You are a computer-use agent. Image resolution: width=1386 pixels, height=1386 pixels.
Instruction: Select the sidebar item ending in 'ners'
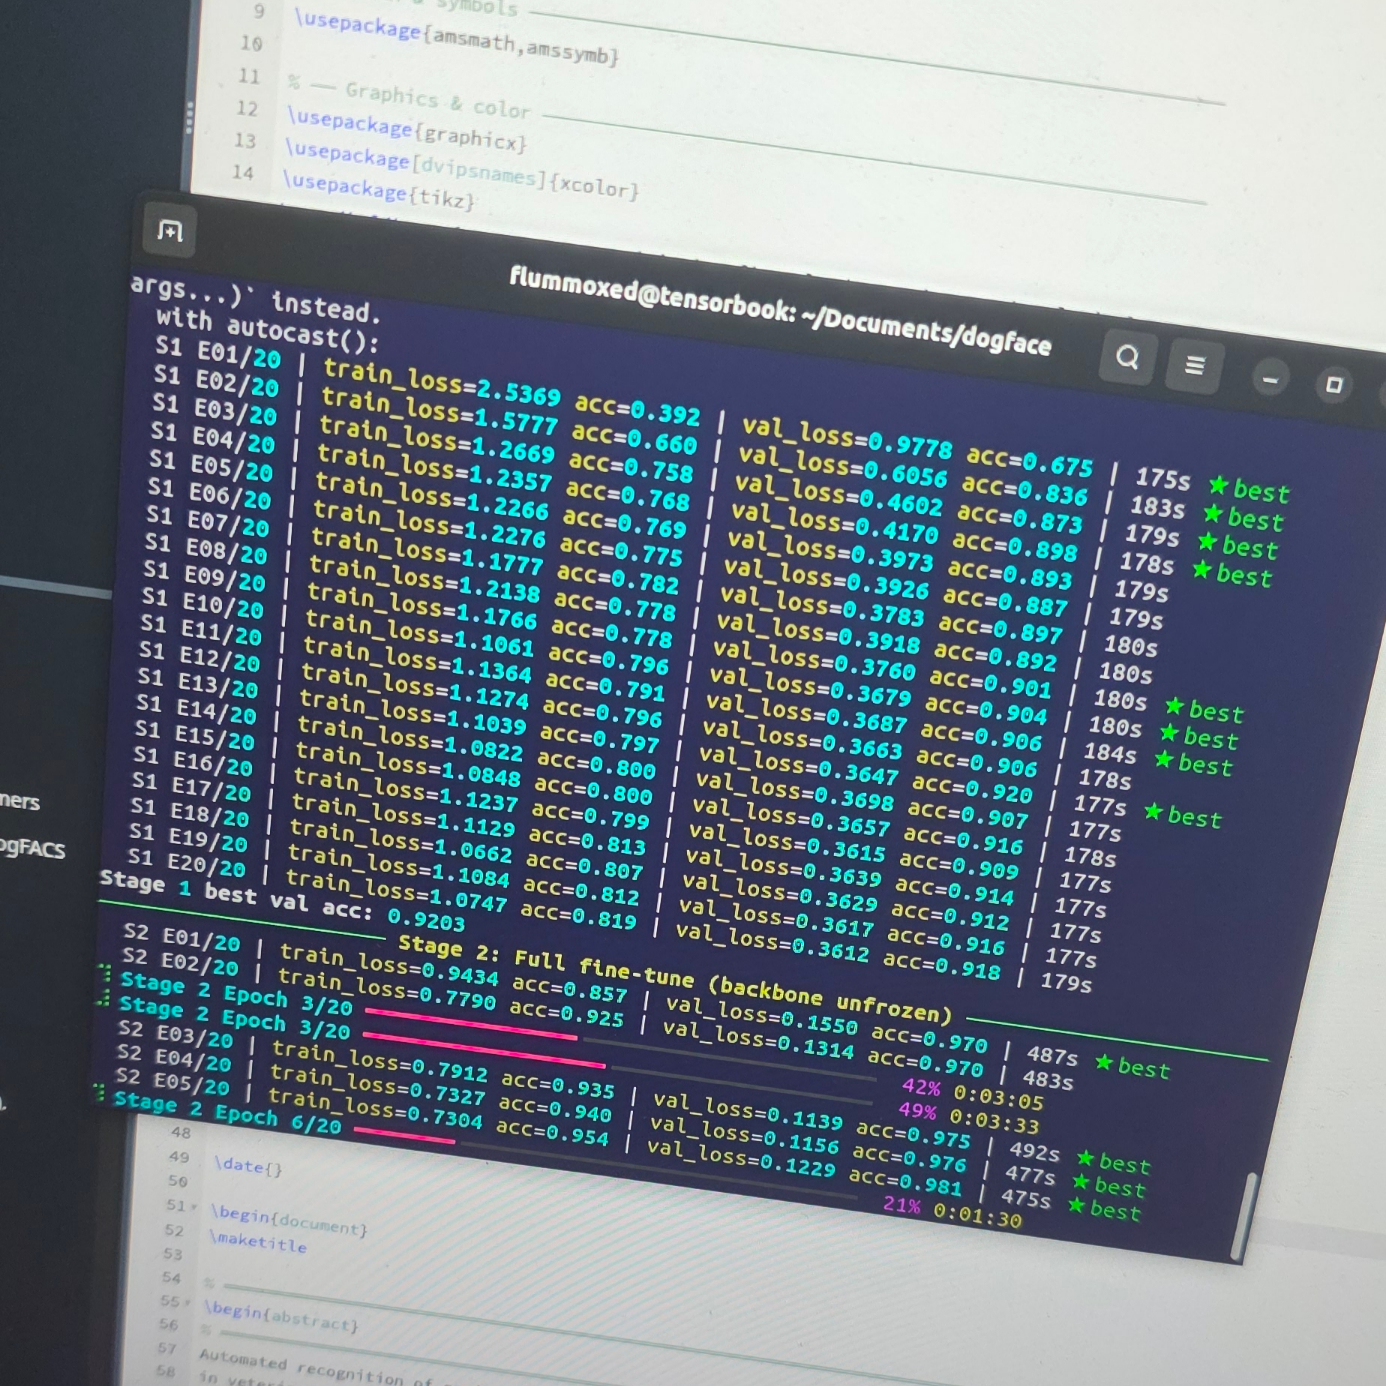coord(20,801)
